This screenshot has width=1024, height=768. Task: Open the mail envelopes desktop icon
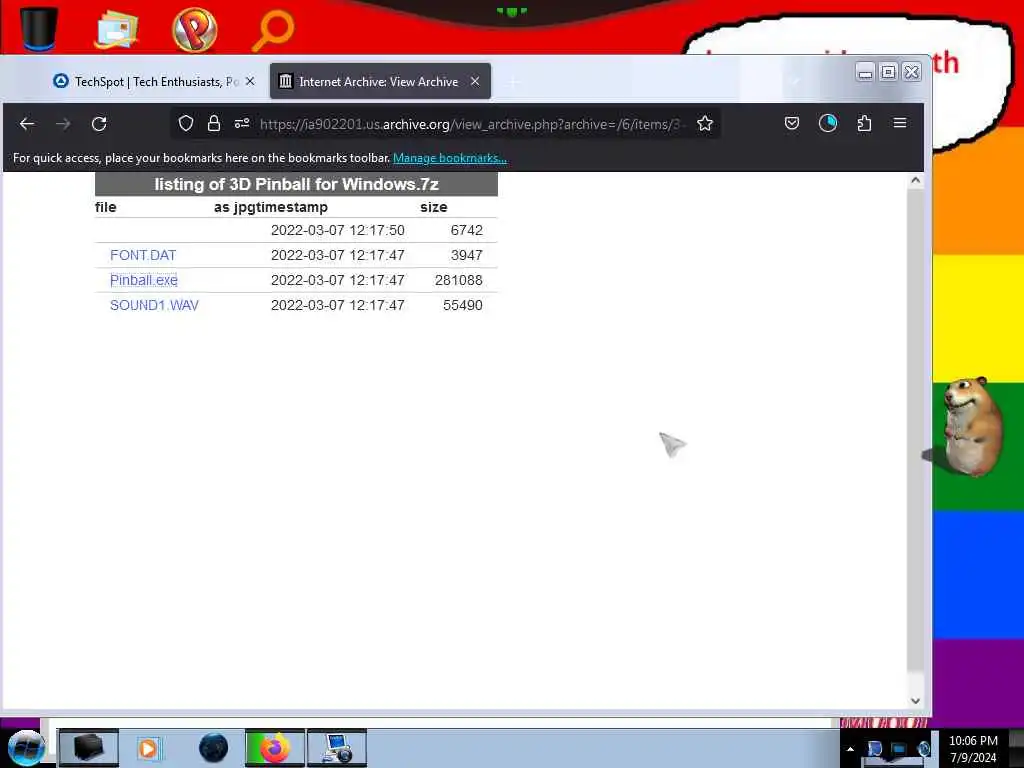116,29
